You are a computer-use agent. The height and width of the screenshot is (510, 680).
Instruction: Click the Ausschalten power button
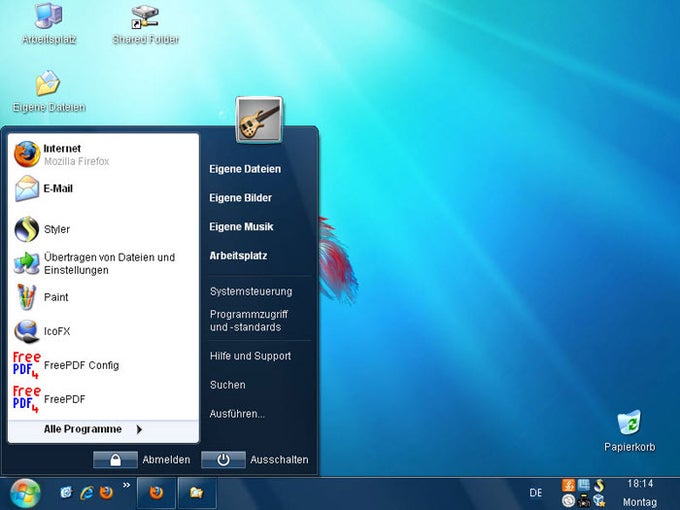pyautogui.click(x=223, y=460)
